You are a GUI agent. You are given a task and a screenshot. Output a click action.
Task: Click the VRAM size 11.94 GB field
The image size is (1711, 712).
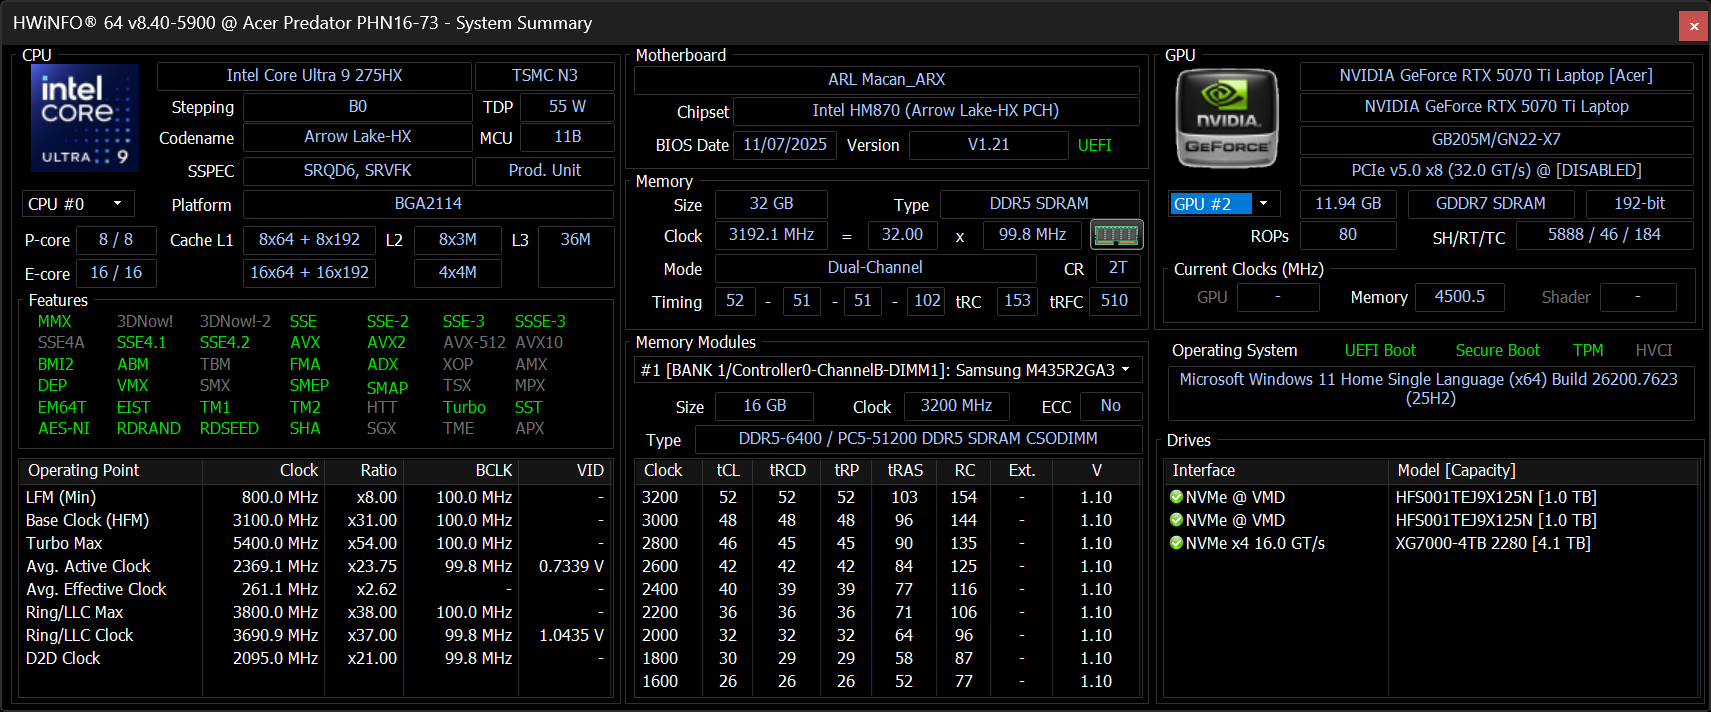[x=1348, y=204]
